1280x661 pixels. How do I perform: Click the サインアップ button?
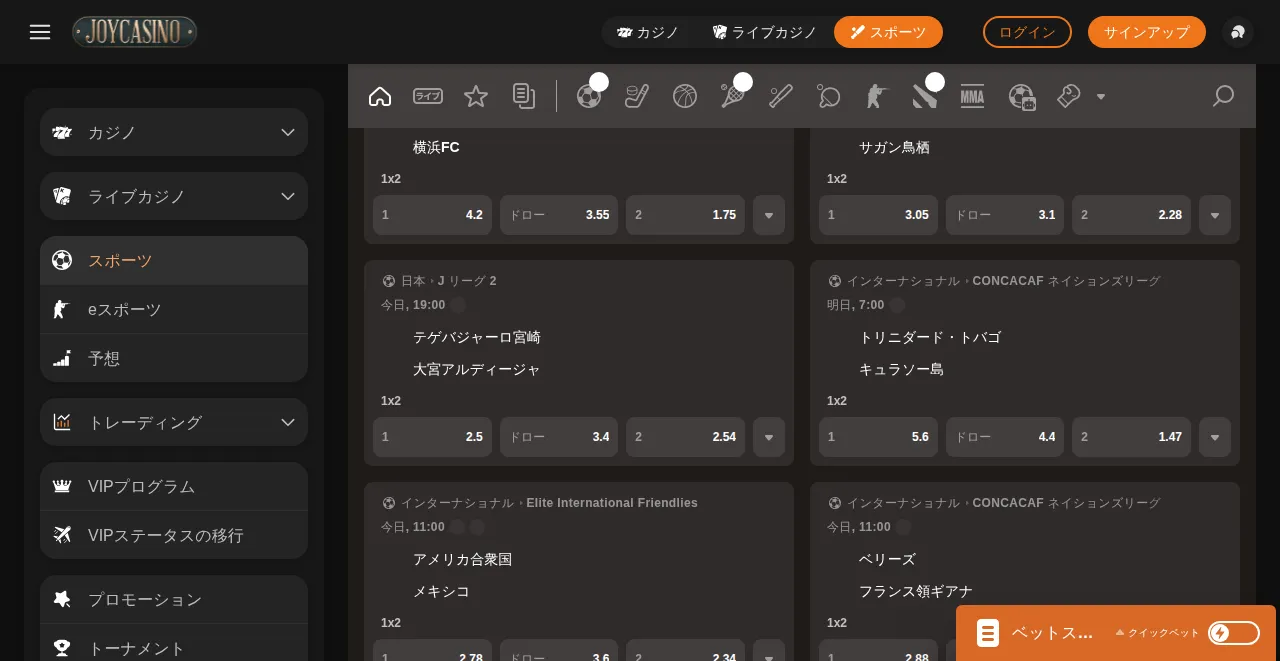1147,32
